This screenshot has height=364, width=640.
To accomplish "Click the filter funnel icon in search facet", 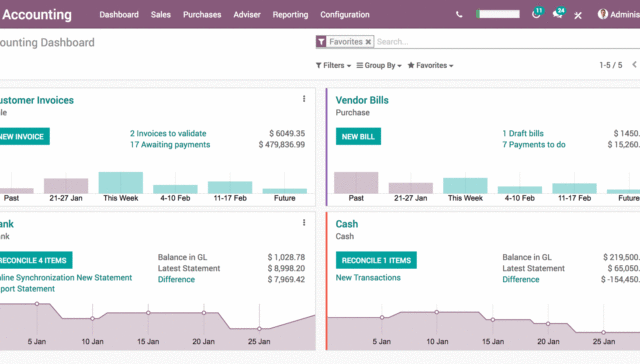I will click(x=321, y=42).
